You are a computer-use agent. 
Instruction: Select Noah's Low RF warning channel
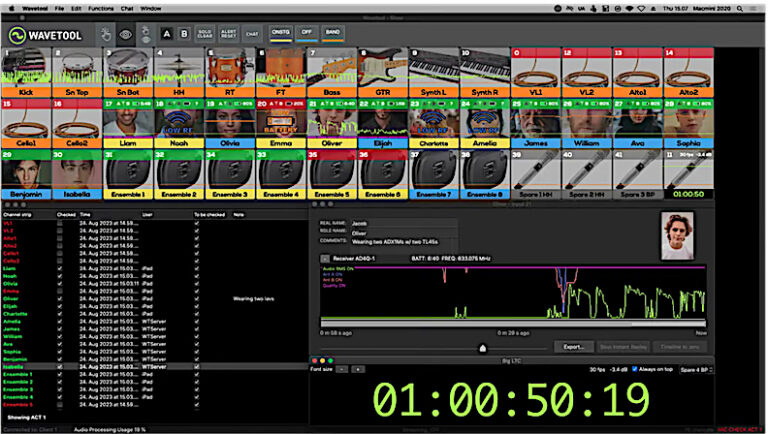(179, 123)
